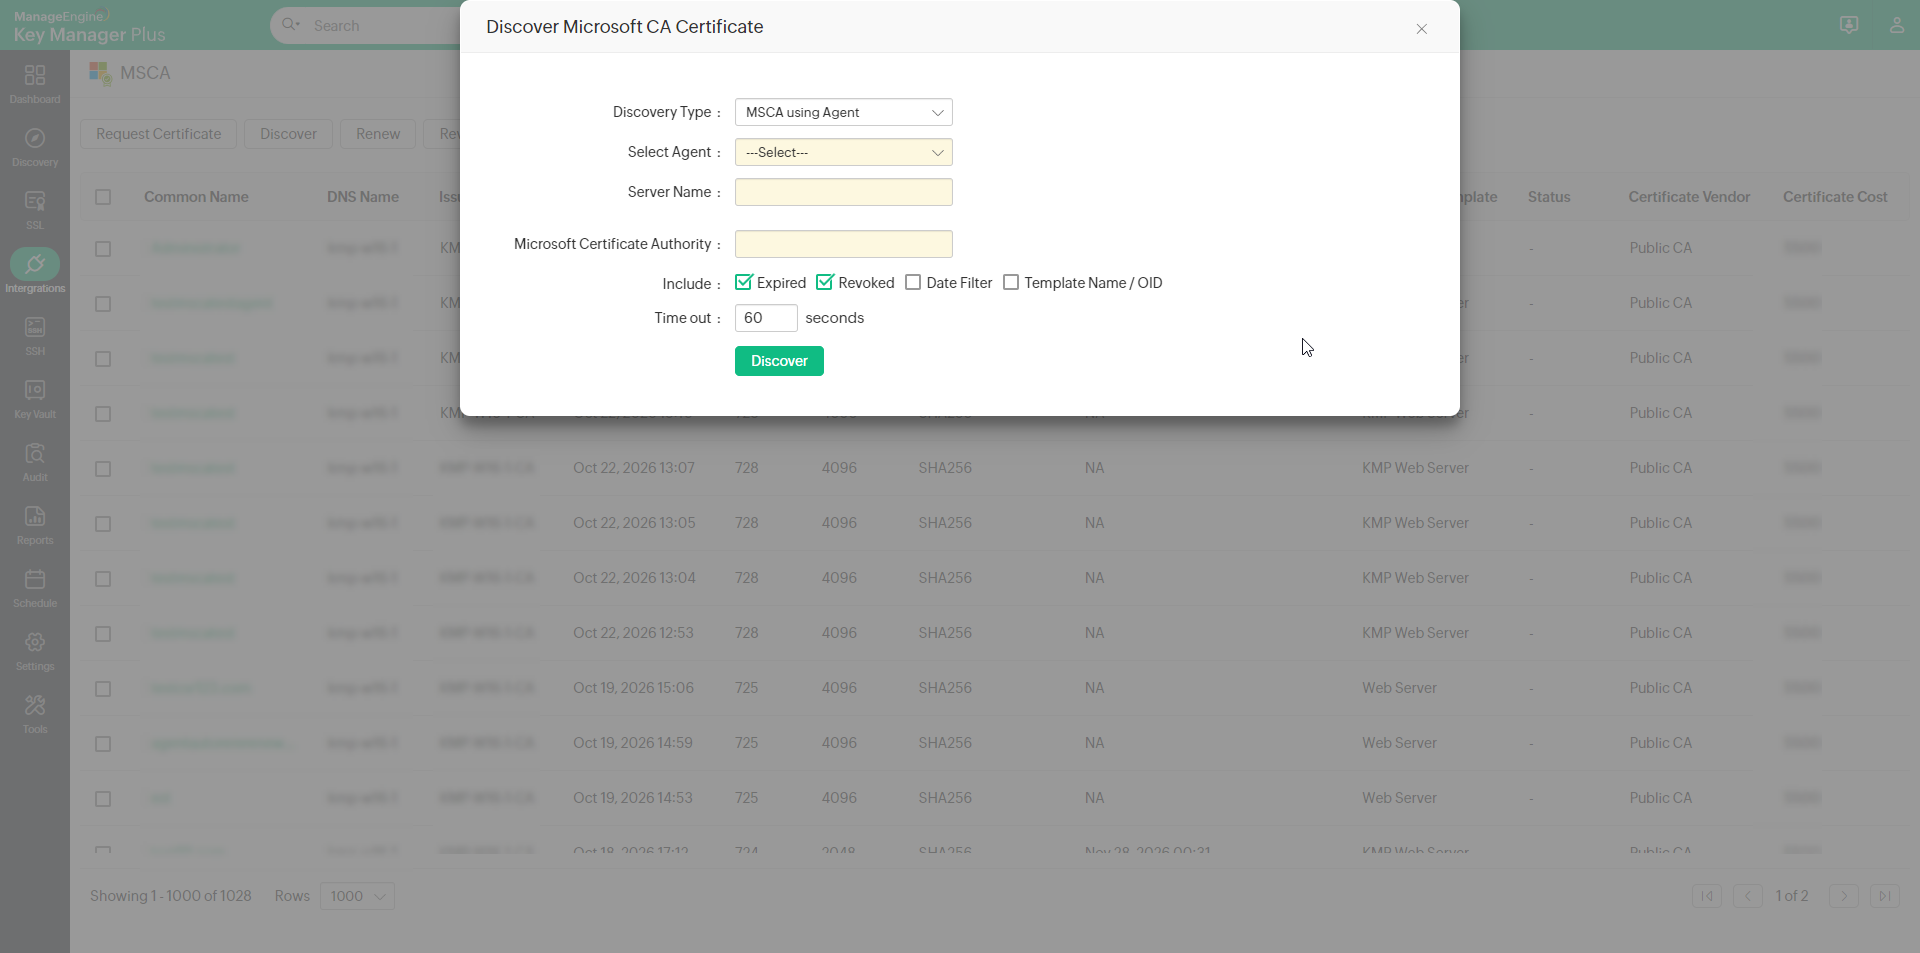The image size is (1920, 953).
Task: Select the Renew toolbar option
Action: point(378,134)
